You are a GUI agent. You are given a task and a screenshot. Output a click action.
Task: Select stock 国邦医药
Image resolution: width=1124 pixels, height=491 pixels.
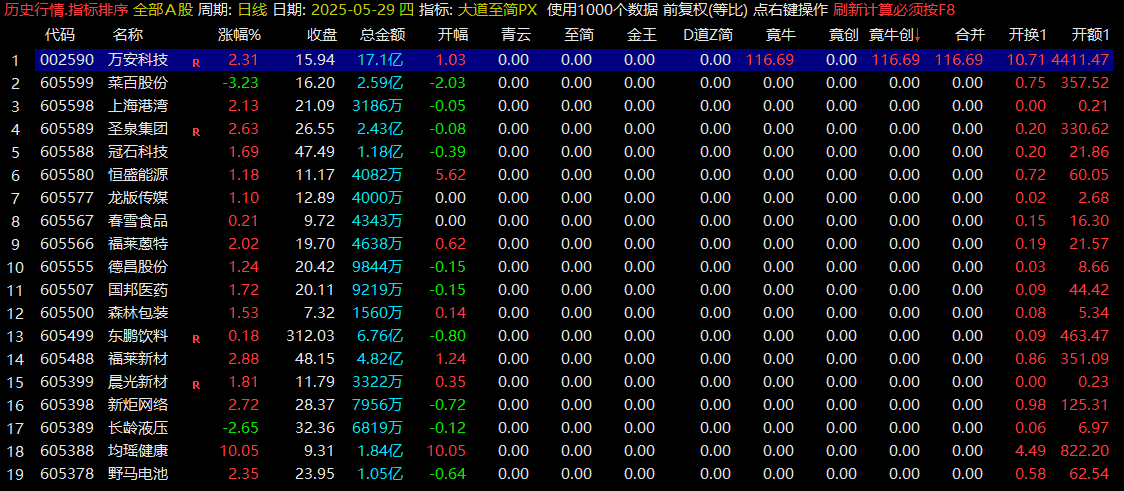pyautogui.click(x=138, y=290)
